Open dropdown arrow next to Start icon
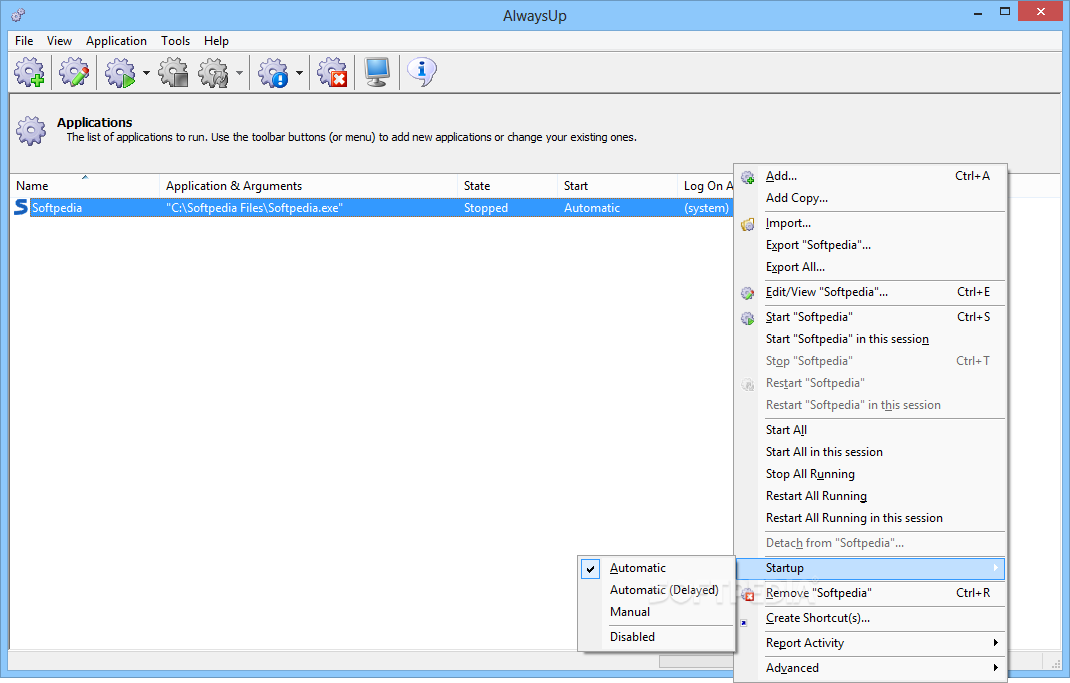Screen dimensions: 1070x683 146,73
